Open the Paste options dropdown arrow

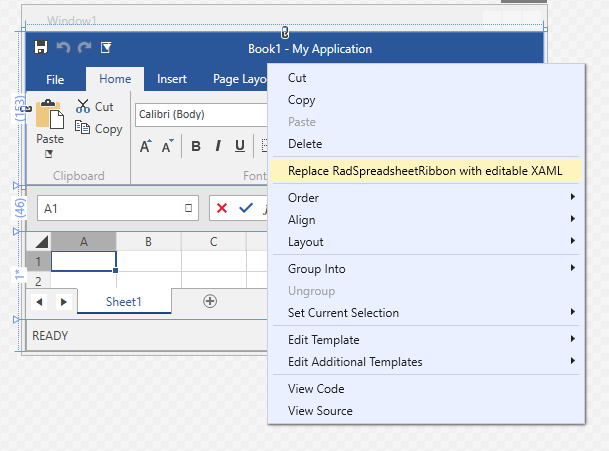pos(49,154)
